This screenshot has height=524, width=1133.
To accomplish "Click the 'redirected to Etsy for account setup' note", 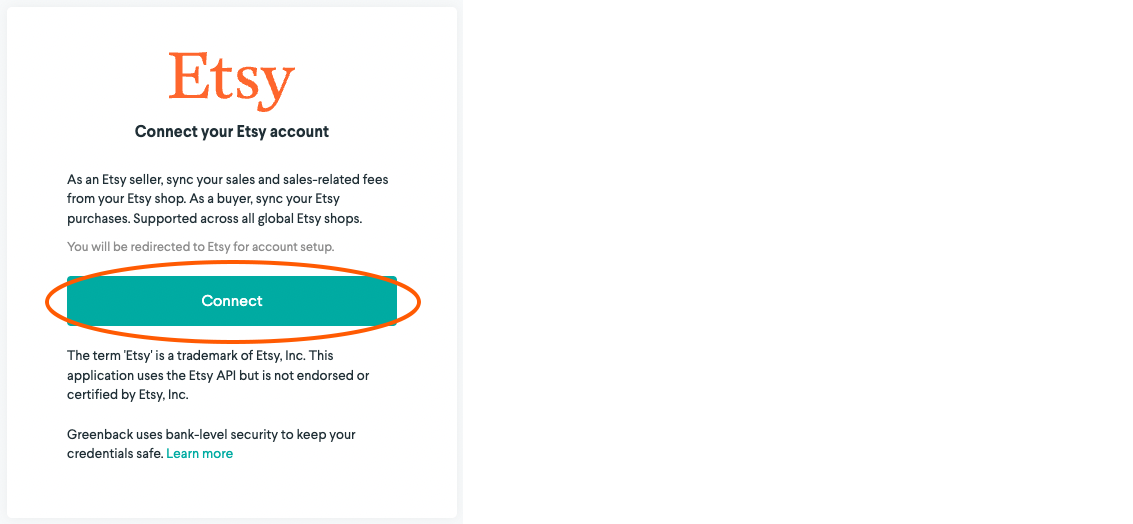I will 201,246.
